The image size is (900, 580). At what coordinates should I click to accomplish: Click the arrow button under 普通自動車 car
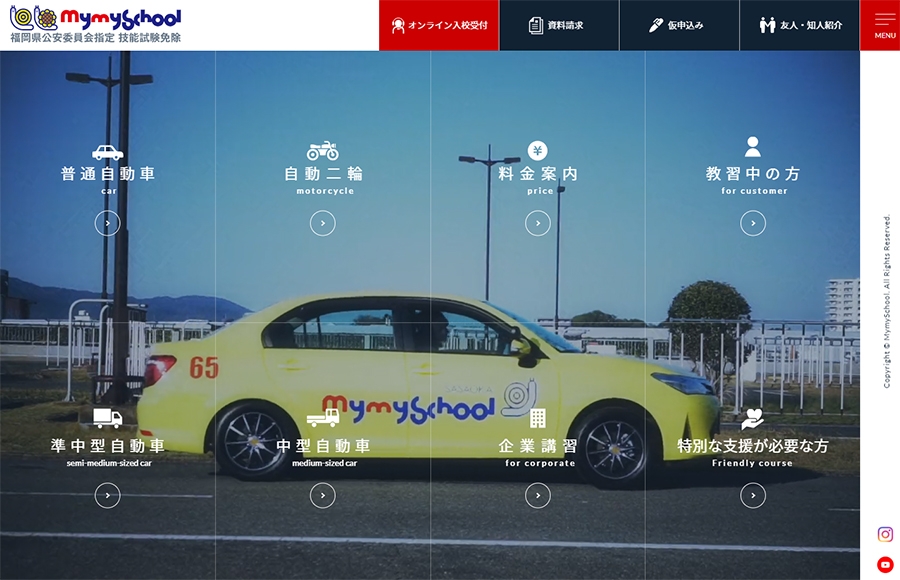click(x=107, y=223)
